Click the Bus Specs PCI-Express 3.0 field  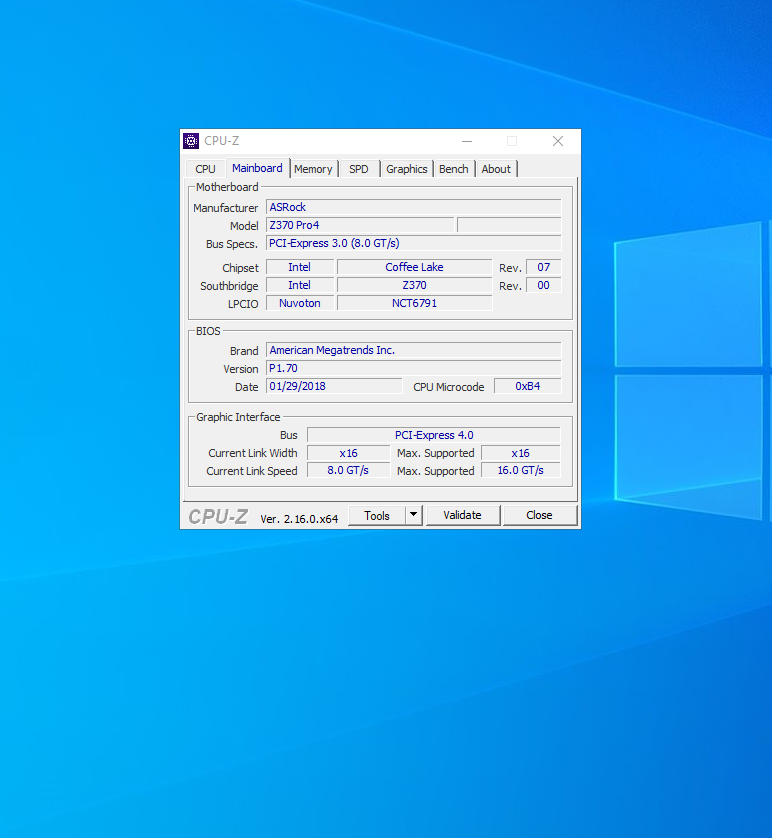[x=414, y=243]
